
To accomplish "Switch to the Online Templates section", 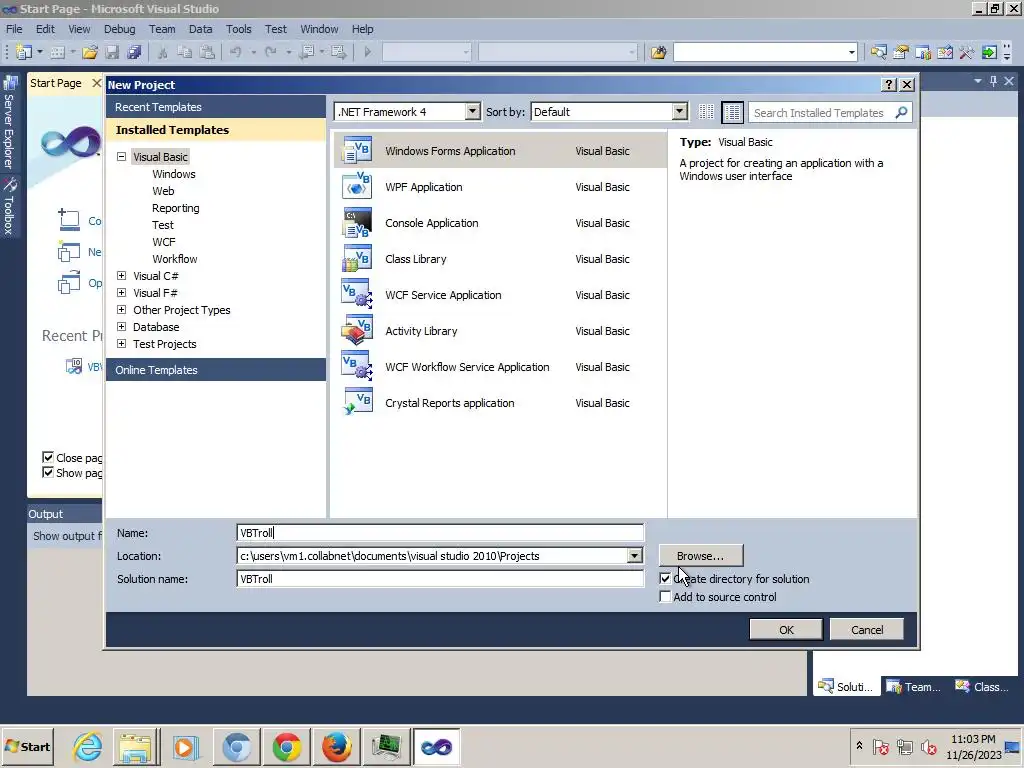I will (x=216, y=370).
